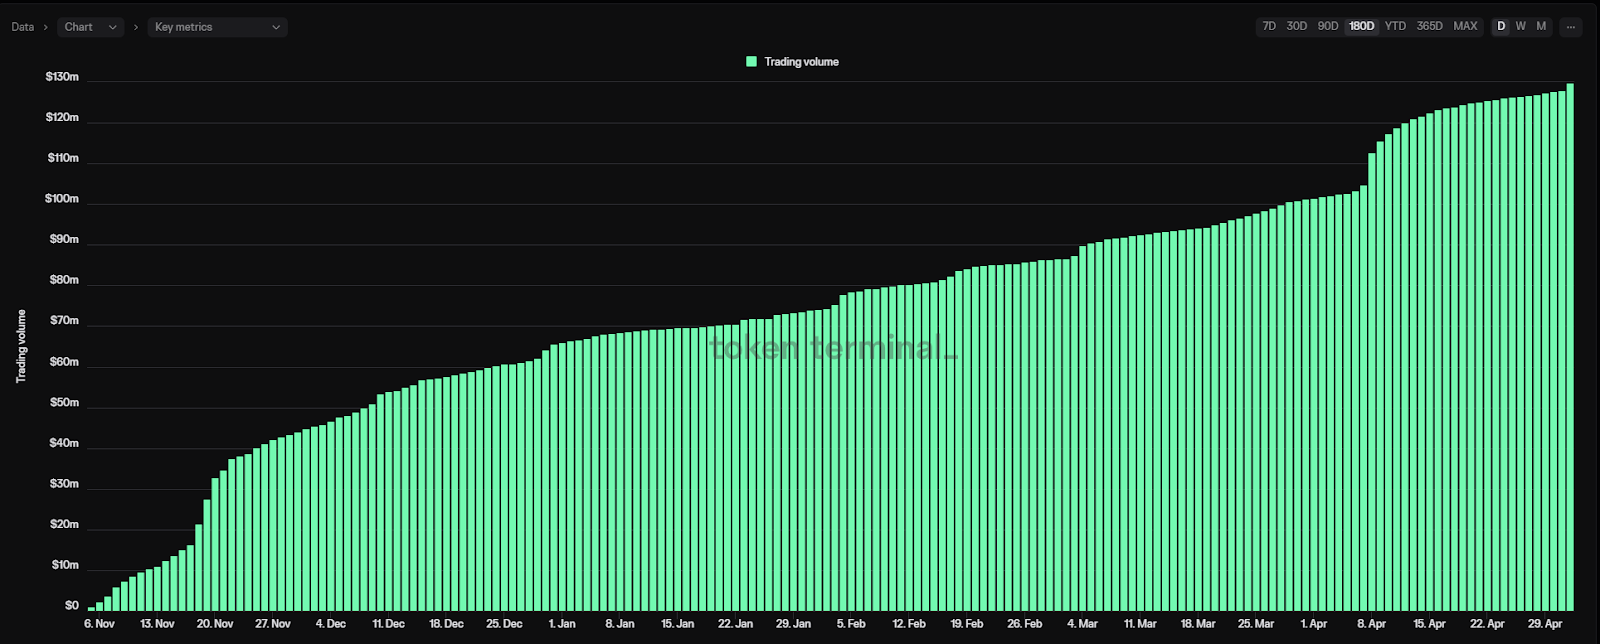Open the Key metrics dropdown

(218, 27)
